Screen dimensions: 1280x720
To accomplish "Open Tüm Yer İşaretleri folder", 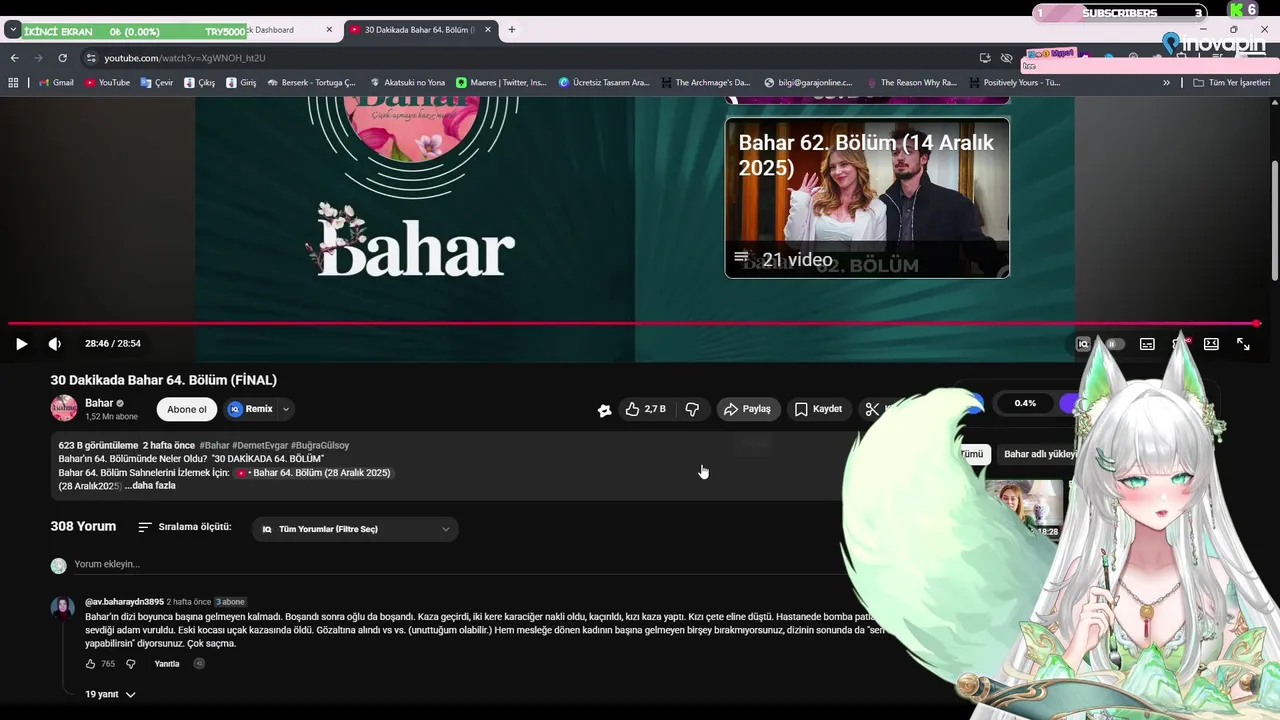I will (1232, 83).
